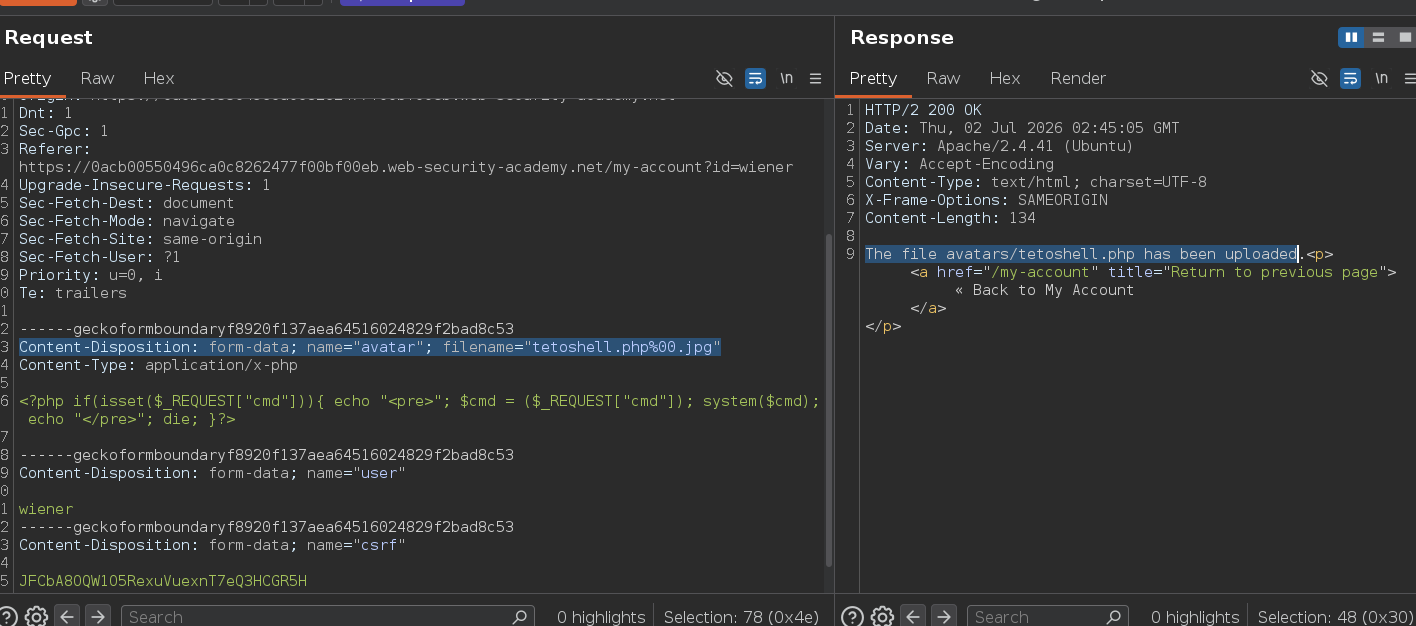Click 'Upgrade-Insecure-Requests: 1' header
This screenshot has width=1416, height=626.
(x=145, y=185)
